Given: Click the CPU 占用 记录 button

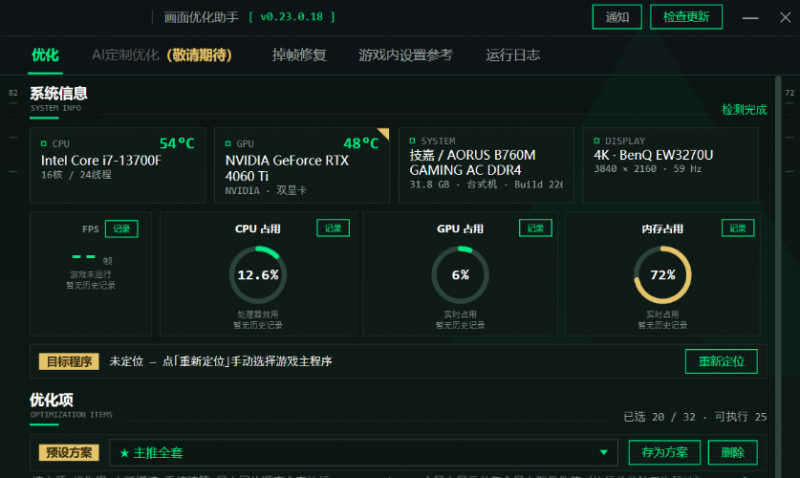Looking at the screenshot, I should tap(333, 228).
